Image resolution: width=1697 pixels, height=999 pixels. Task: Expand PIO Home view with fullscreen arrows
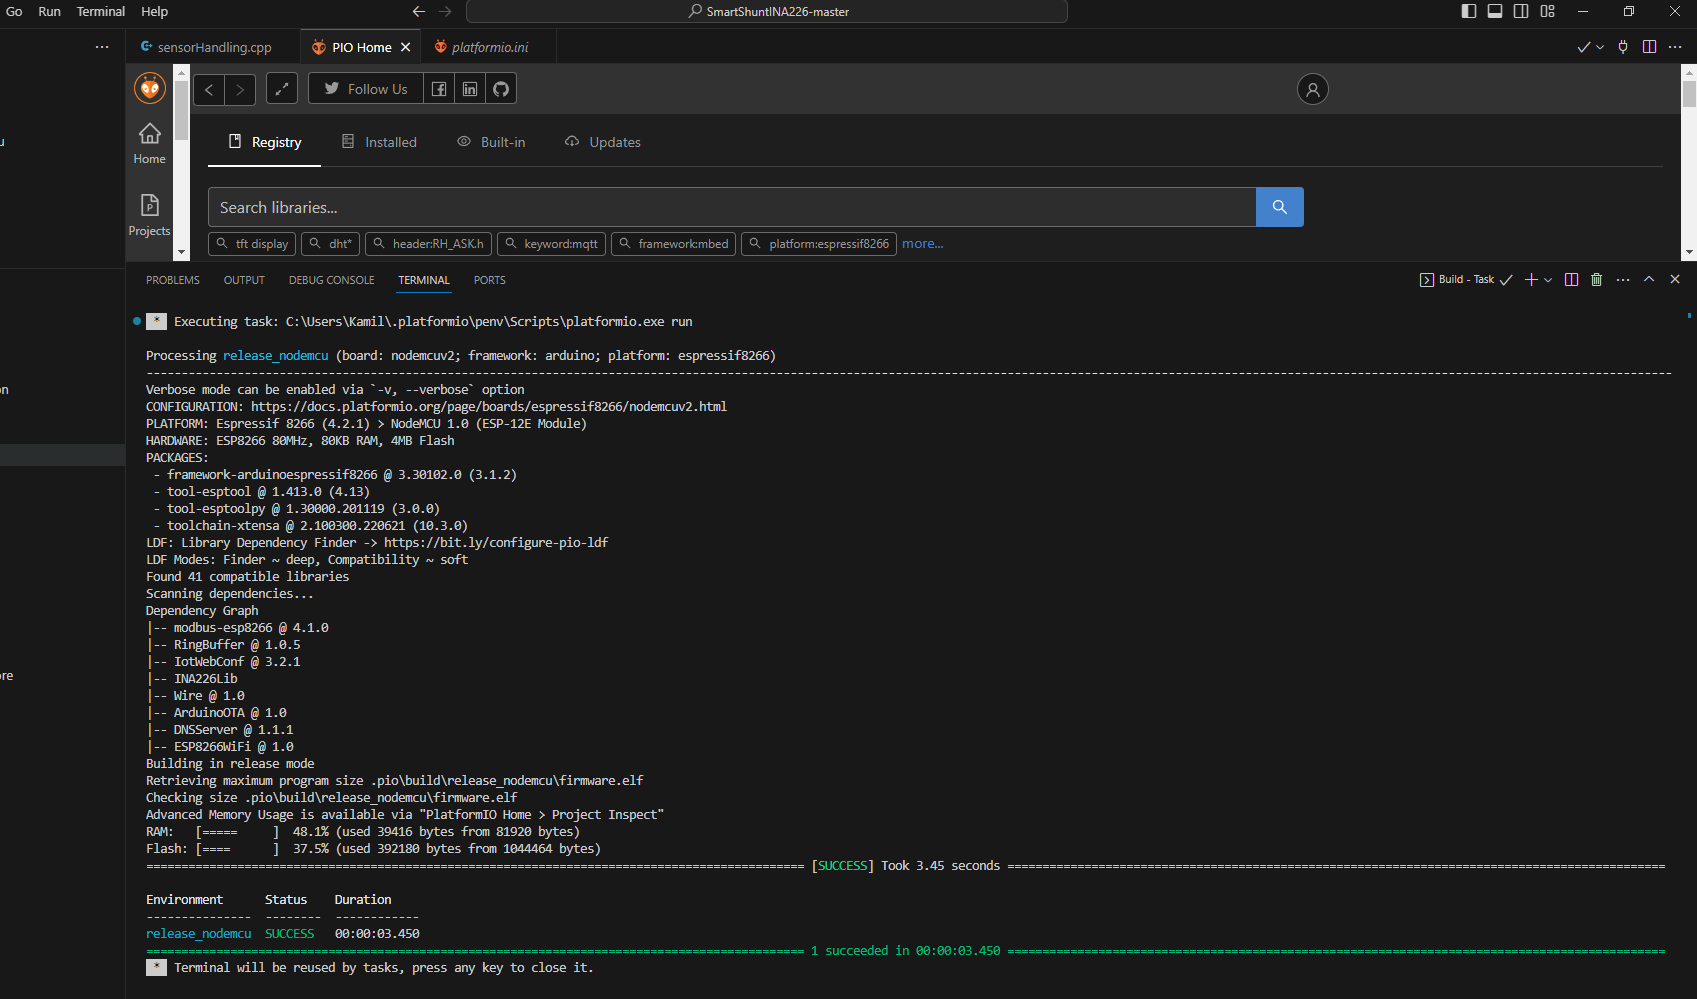click(x=282, y=89)
